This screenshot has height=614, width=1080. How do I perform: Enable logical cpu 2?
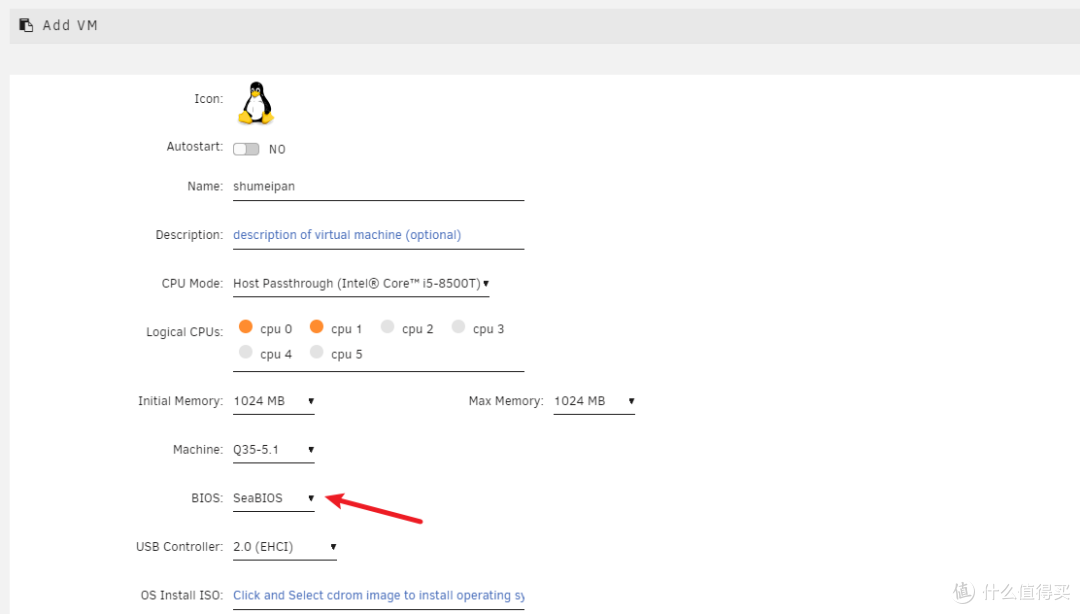[x=388, y=327]
